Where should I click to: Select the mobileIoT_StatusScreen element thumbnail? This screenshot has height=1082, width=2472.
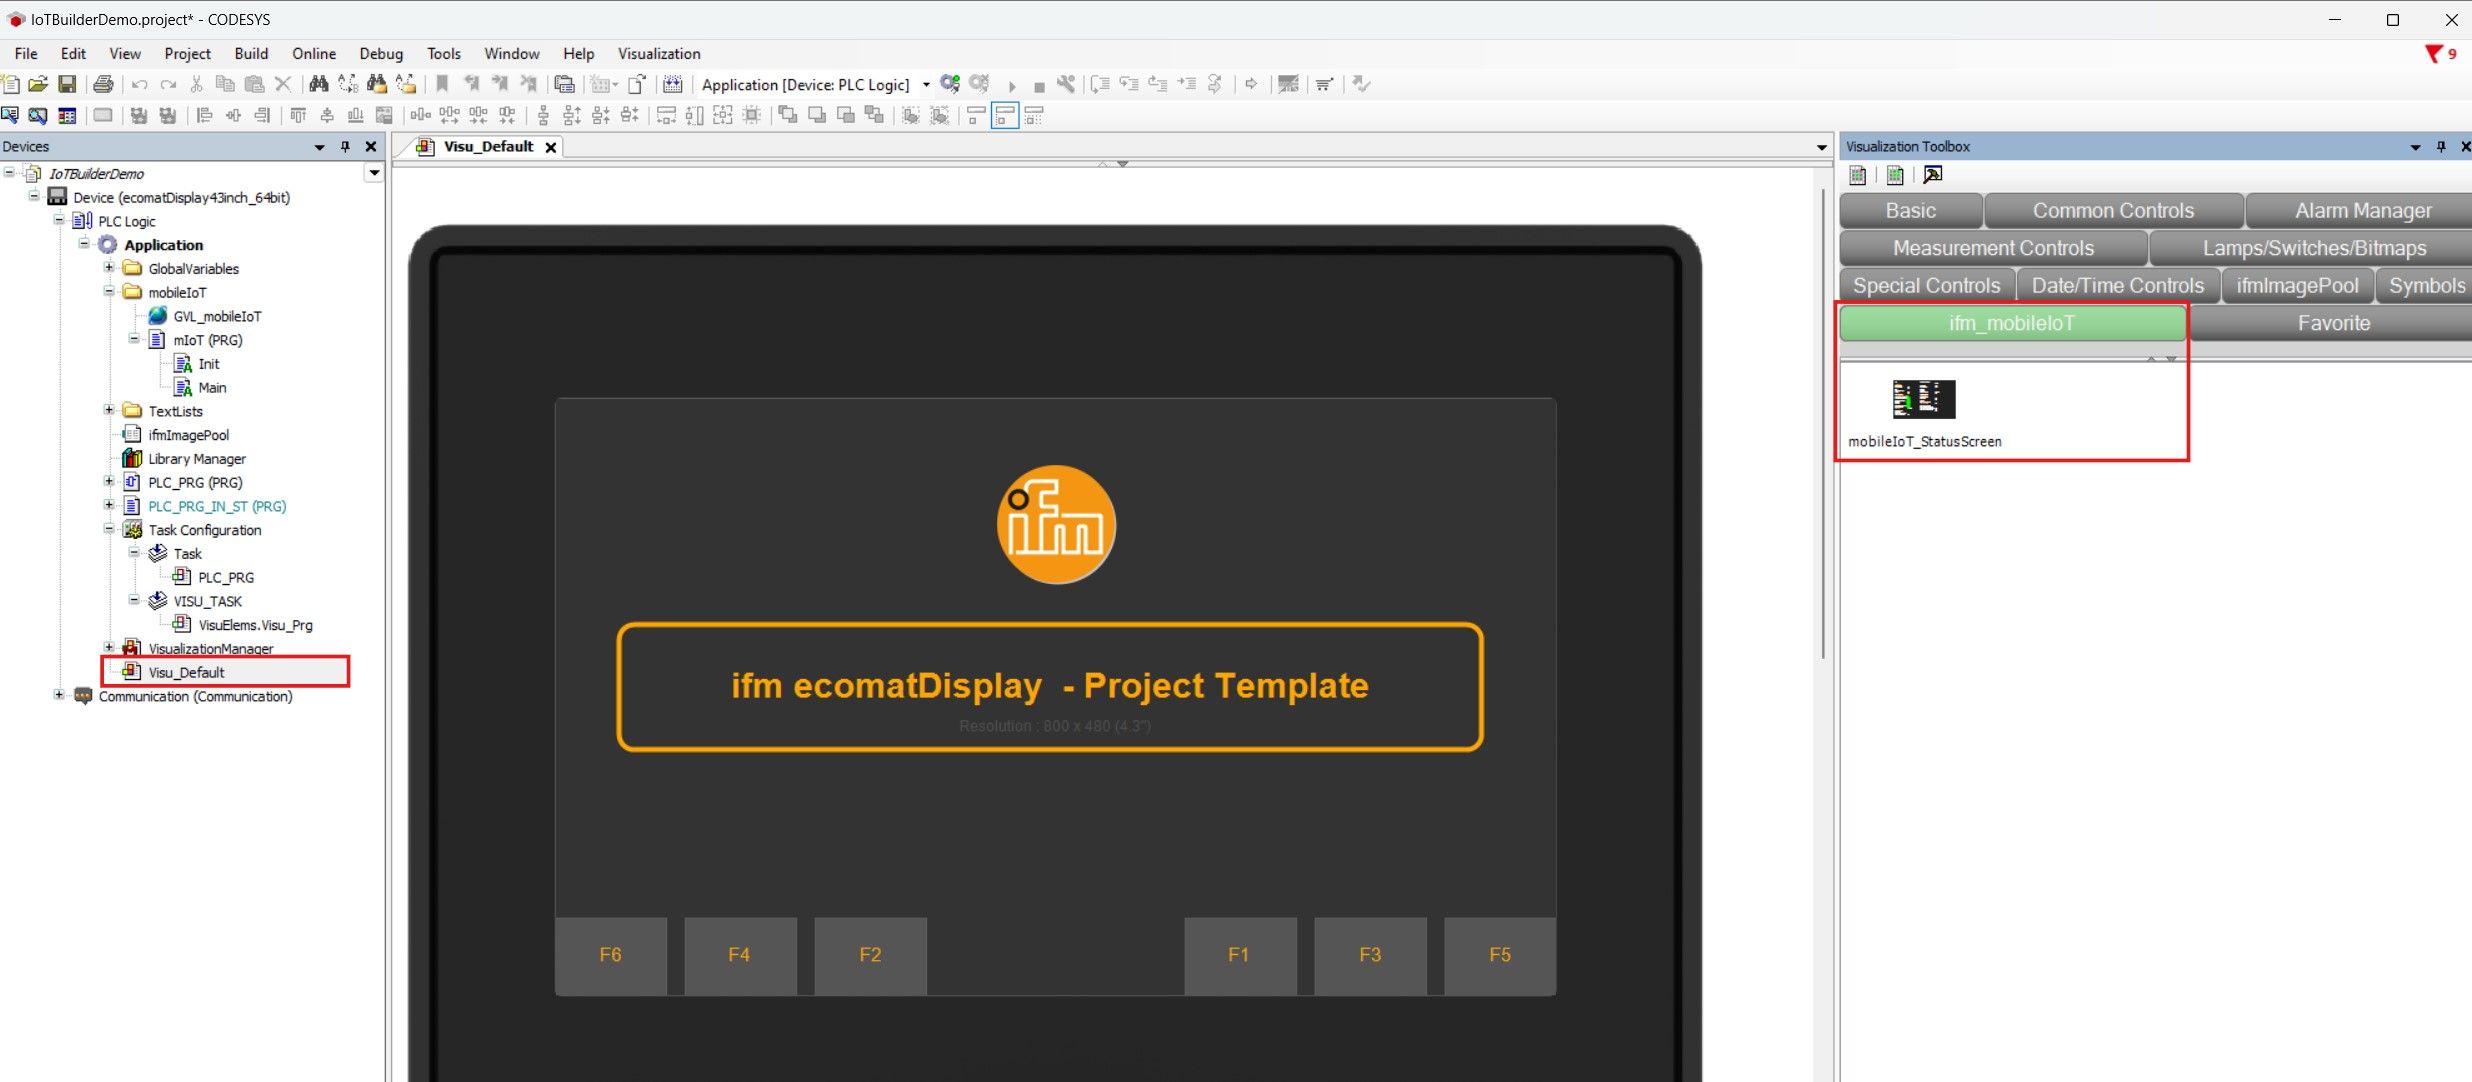[1924, 400]
